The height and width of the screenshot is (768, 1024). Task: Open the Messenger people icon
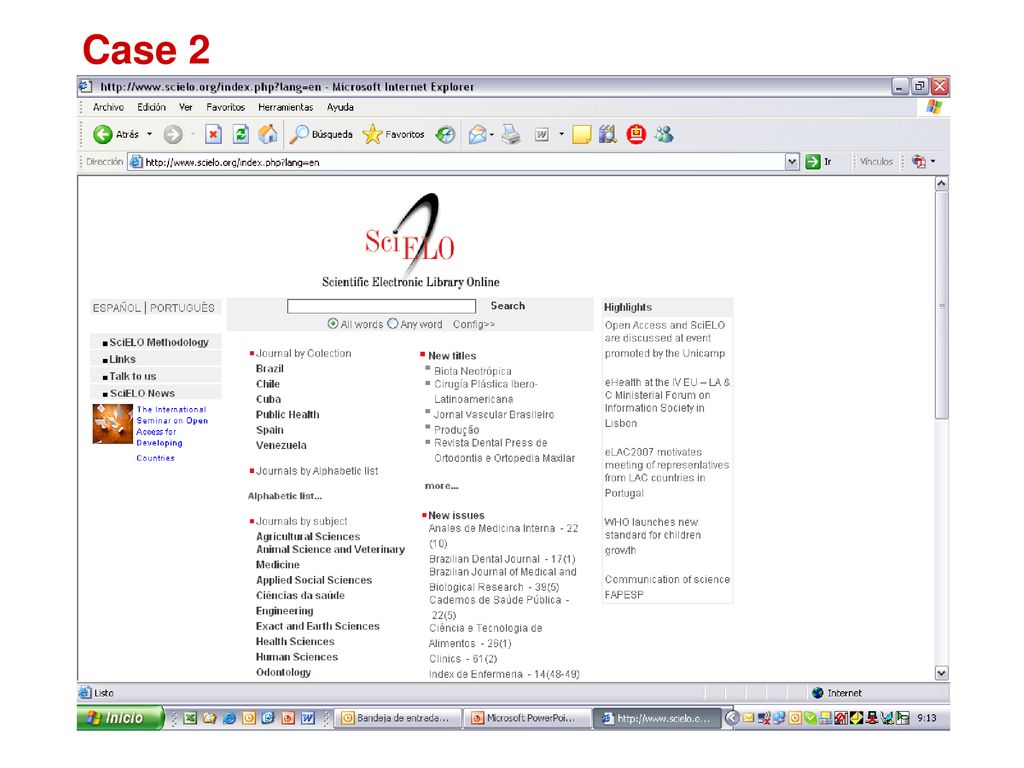click(x=664, y=135)
